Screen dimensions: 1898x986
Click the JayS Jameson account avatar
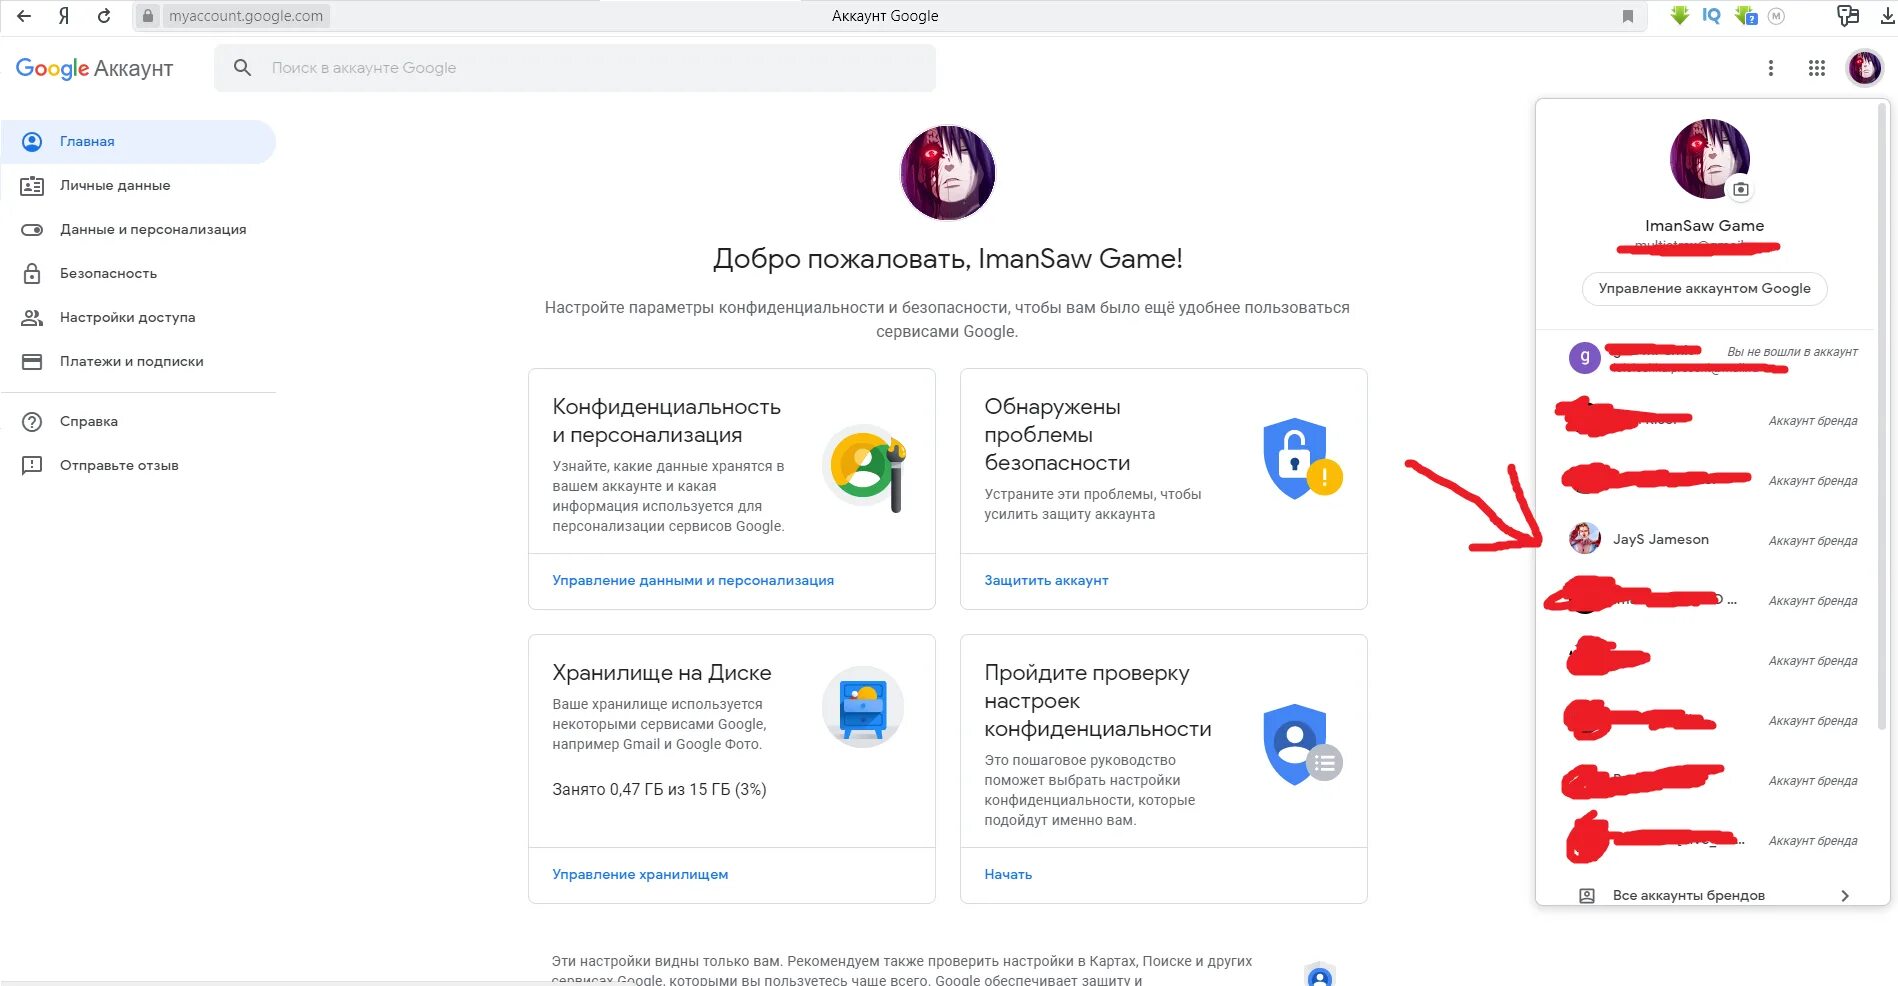(1585, 539)
